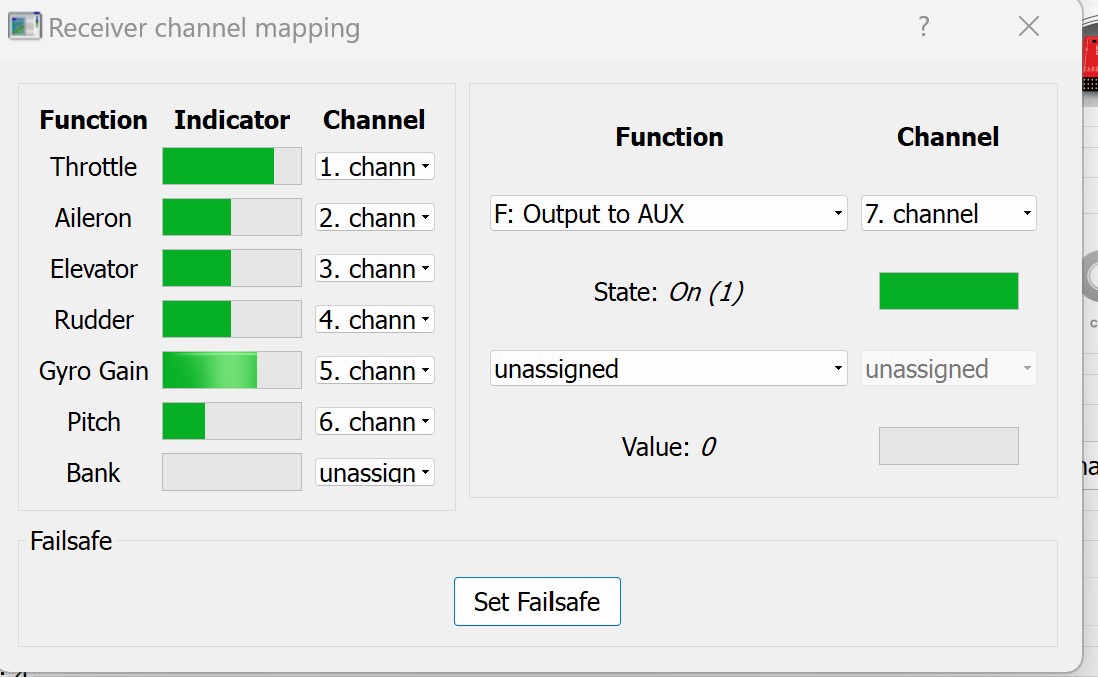Viewport: 1098px width, 677px height.
Task: Click the empty Bank indicator bar
Action: point(232,473)
